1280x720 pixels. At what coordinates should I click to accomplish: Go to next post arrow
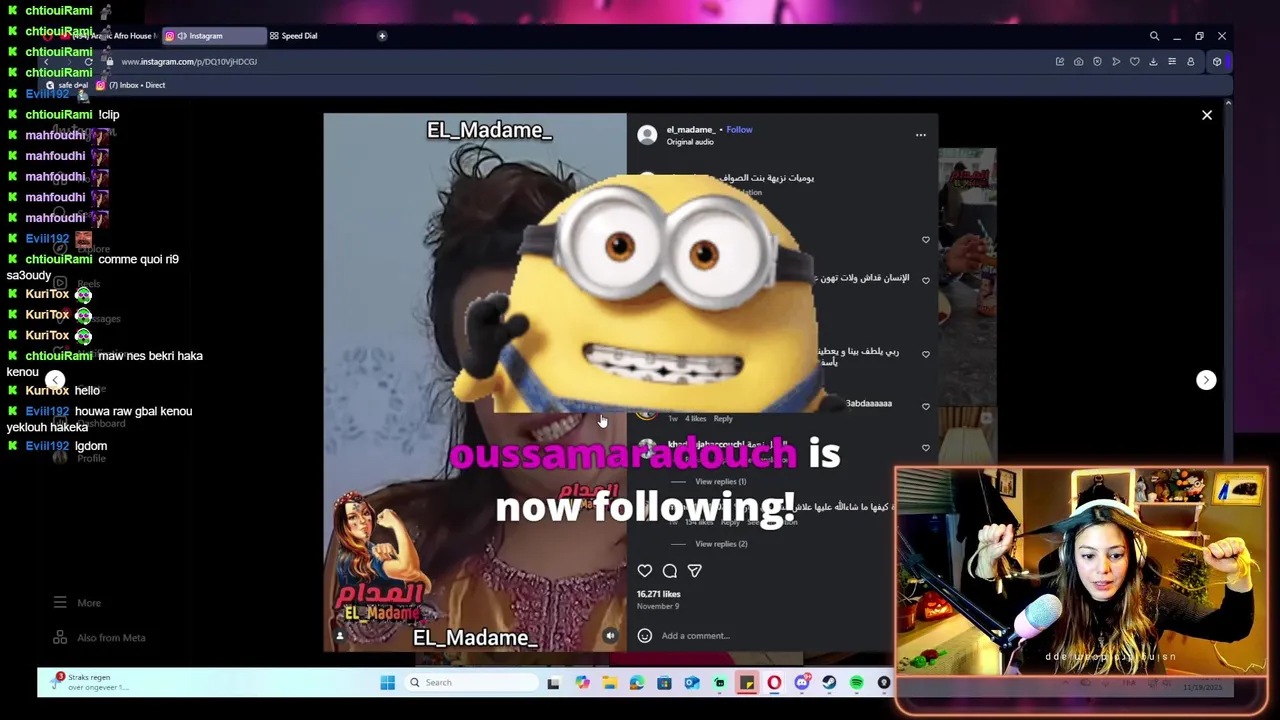click(1206, 380)
